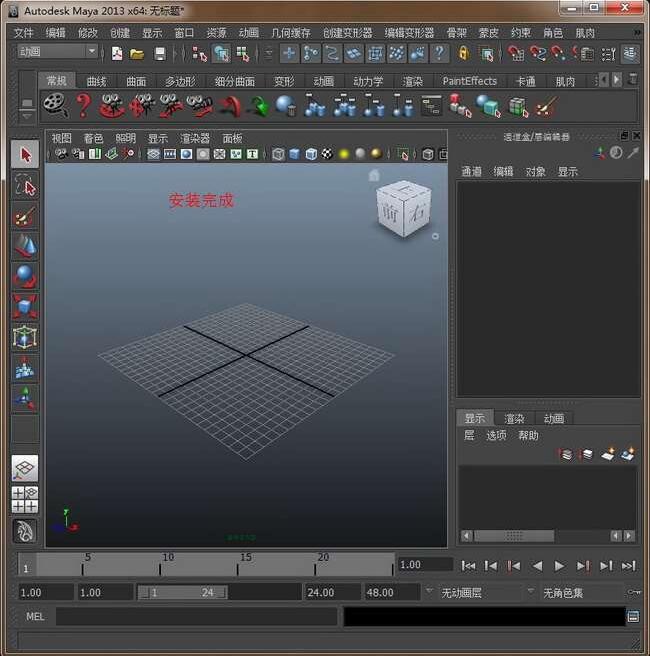Choose the Paint Selection brush tool
The image size is (650, 656).
[x=25, y=216]
